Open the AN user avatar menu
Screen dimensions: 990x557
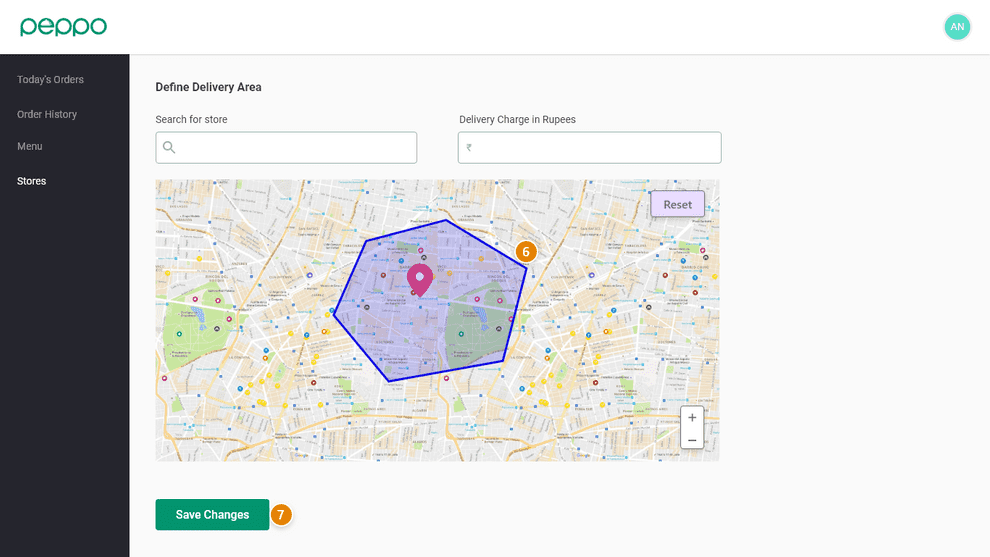[957, 27]
